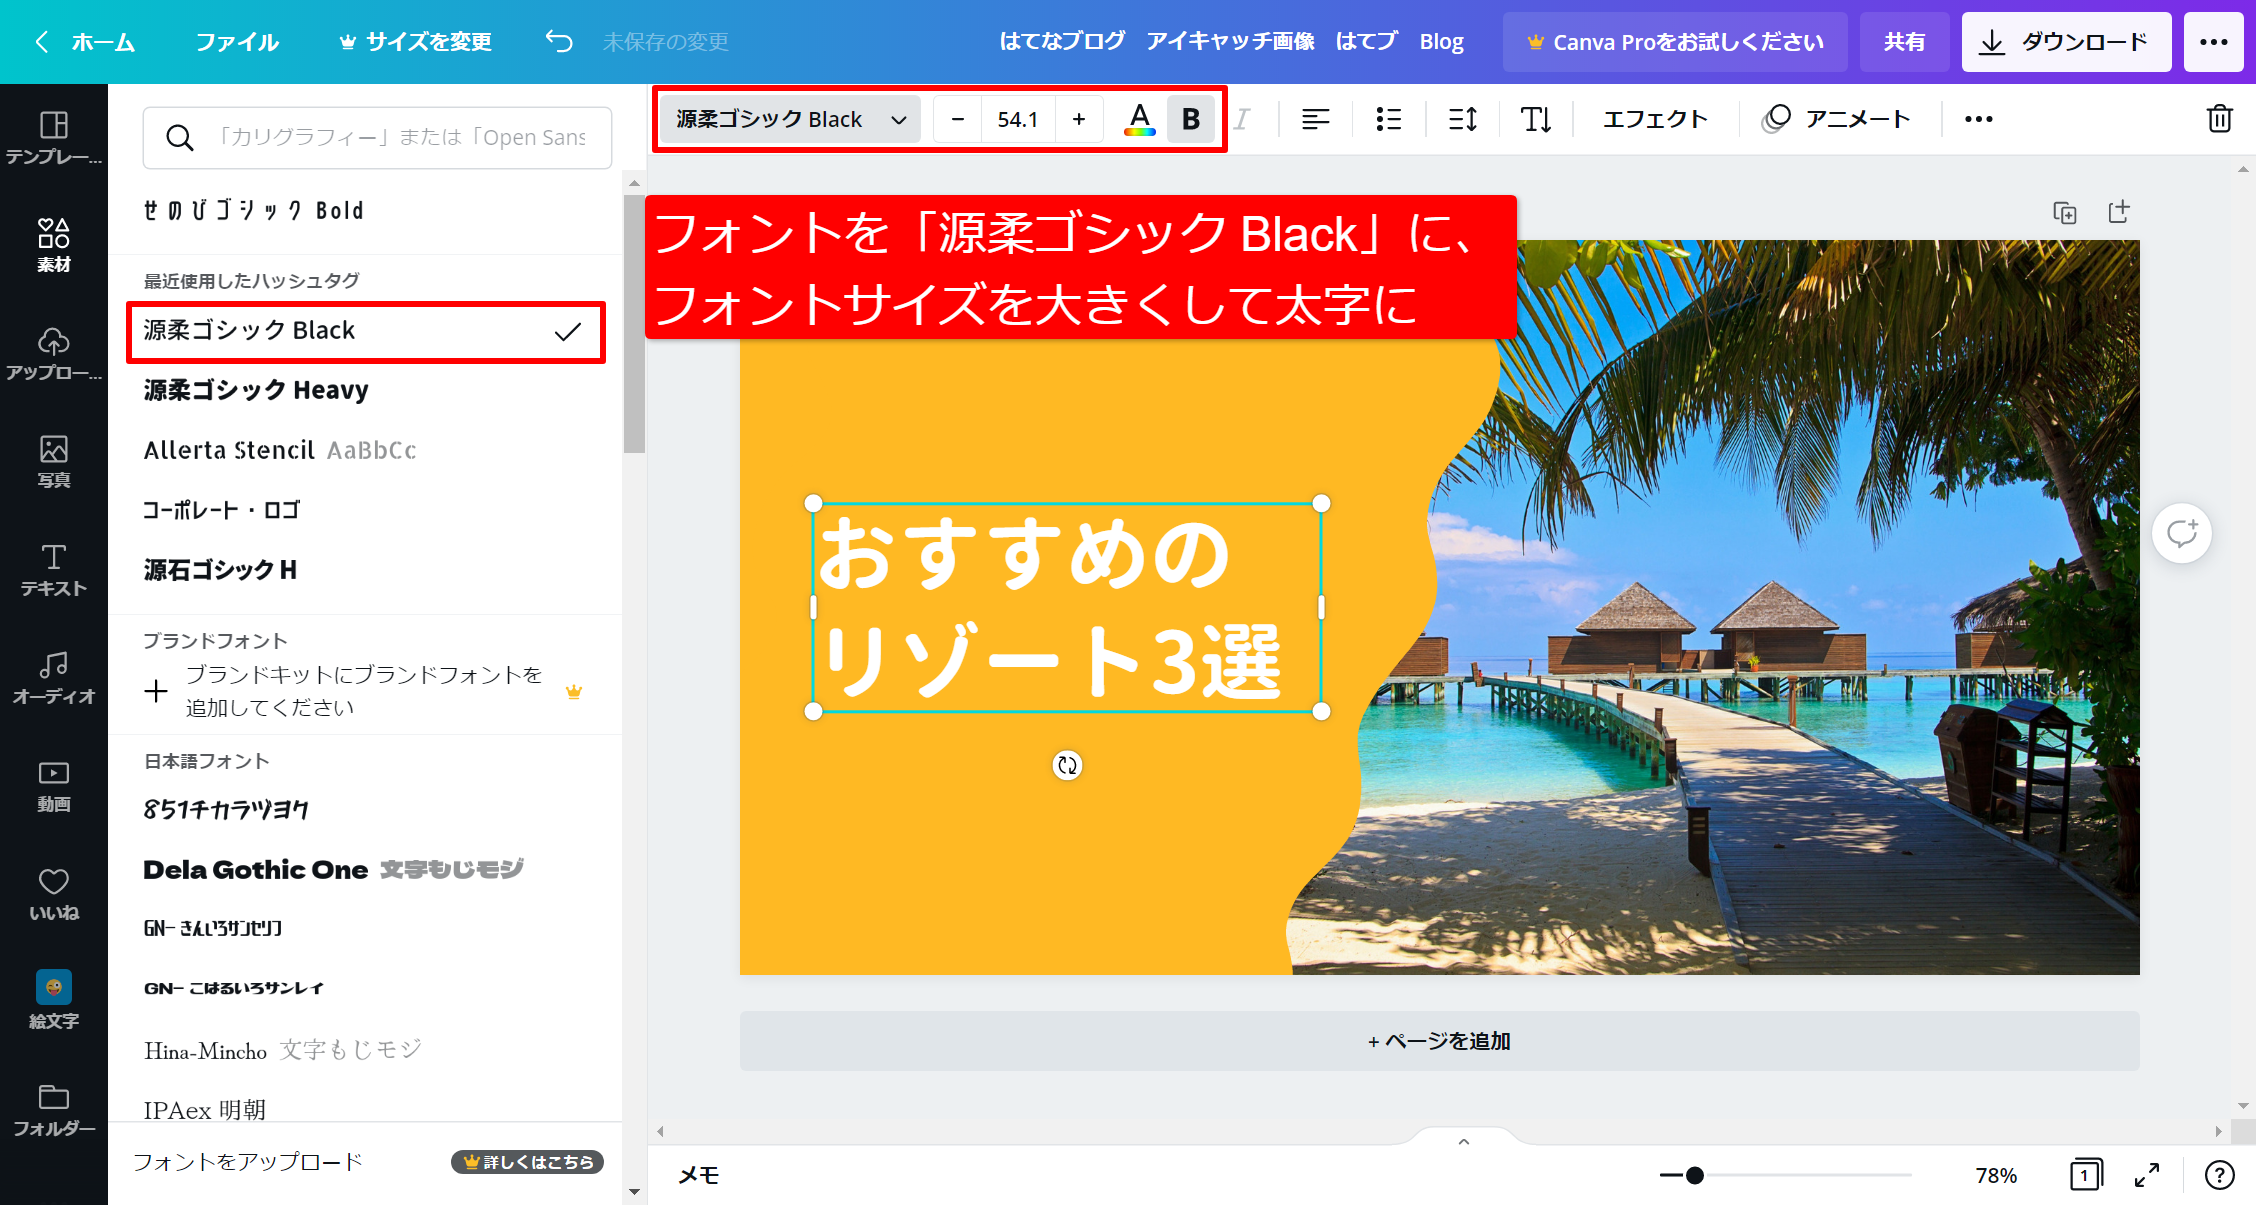The height and width of the screenshot is (1205, 2256).
Task: Decrease font size with minus button
Action: point(957,119)
